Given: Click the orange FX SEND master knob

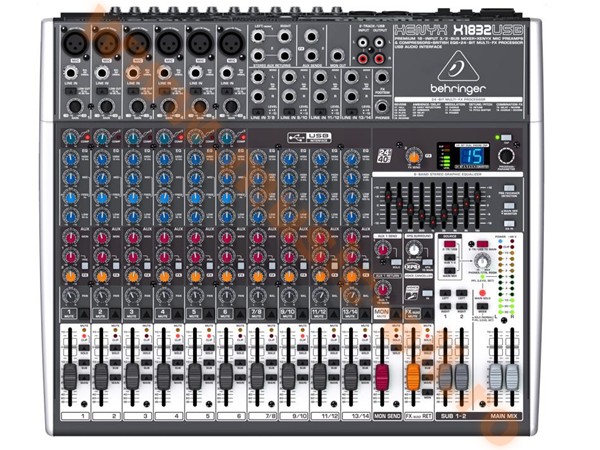Looking at the screenshot, I should 414,156.
